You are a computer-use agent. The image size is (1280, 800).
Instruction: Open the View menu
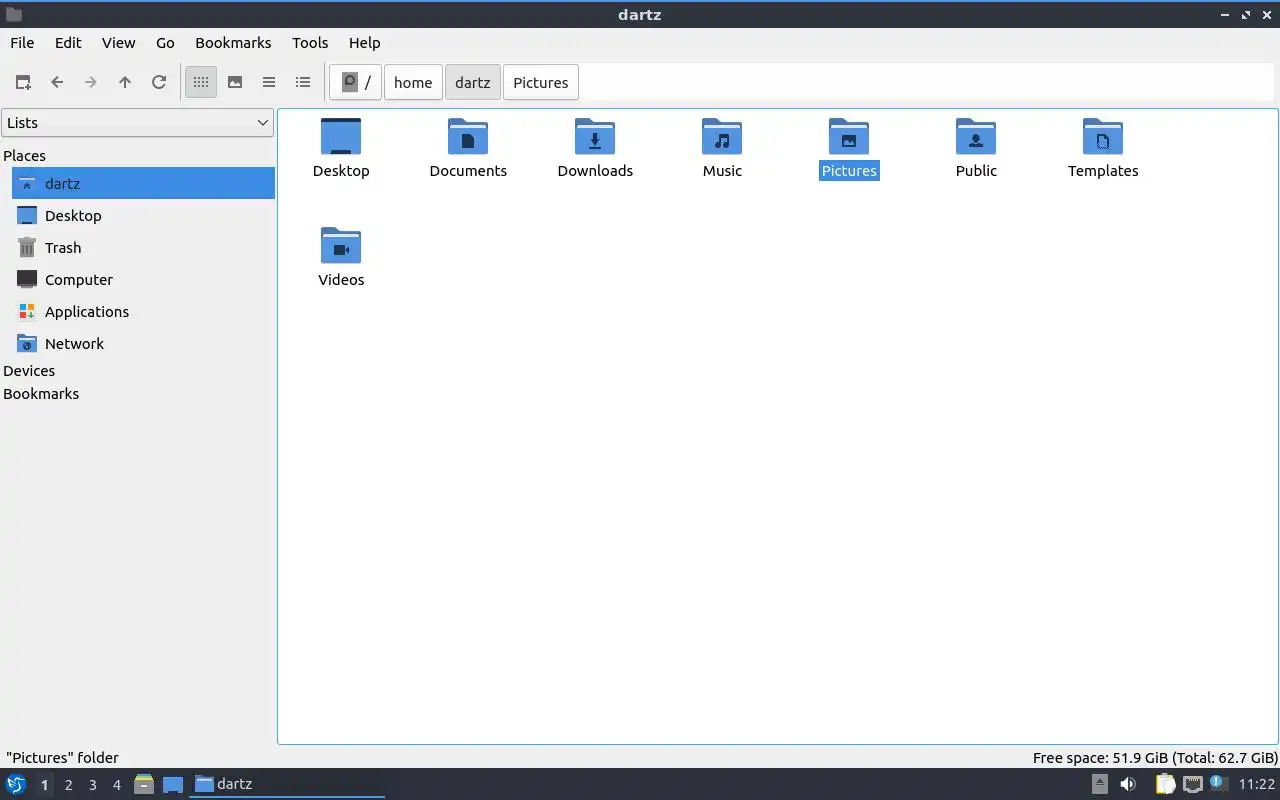118,43
